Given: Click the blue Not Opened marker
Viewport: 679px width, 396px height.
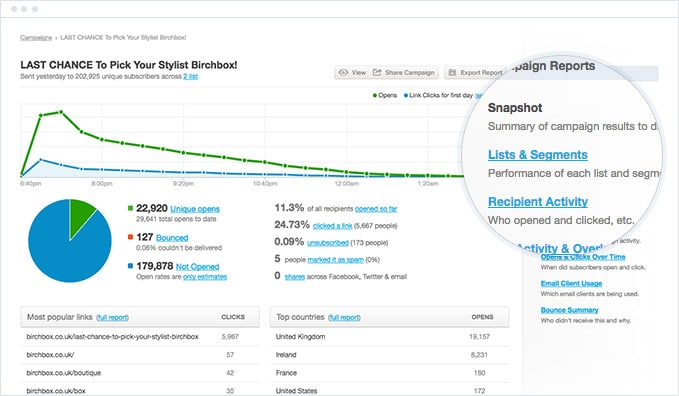Looking at the screenshot, I should [x=130, y=266].
